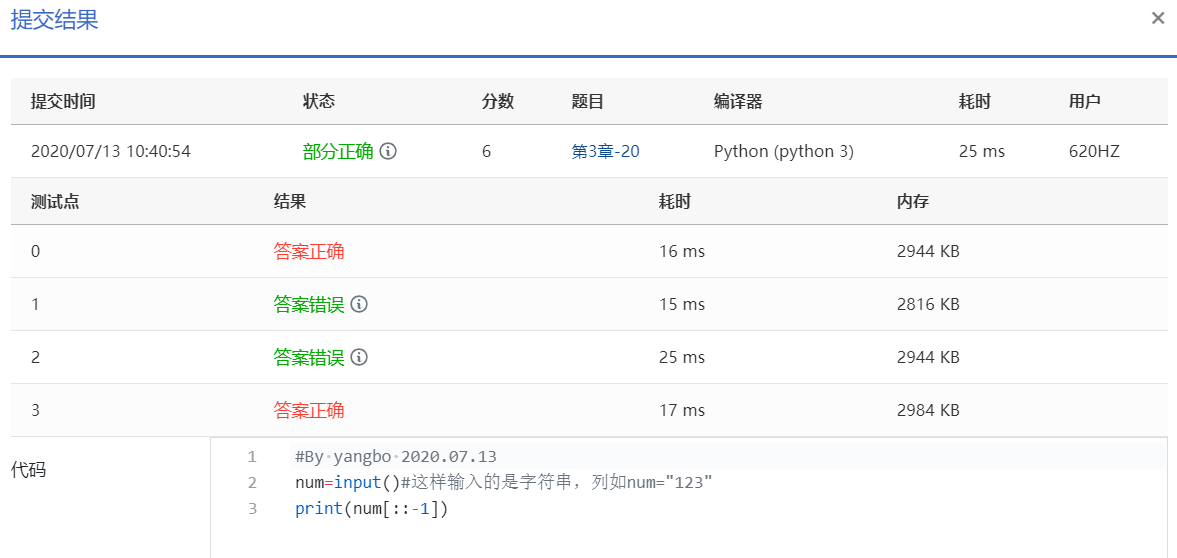Click submission time 2020/07/13 10:40:54
The height and width of the screenshot is (558, 1177).
(x=110, y=151)
